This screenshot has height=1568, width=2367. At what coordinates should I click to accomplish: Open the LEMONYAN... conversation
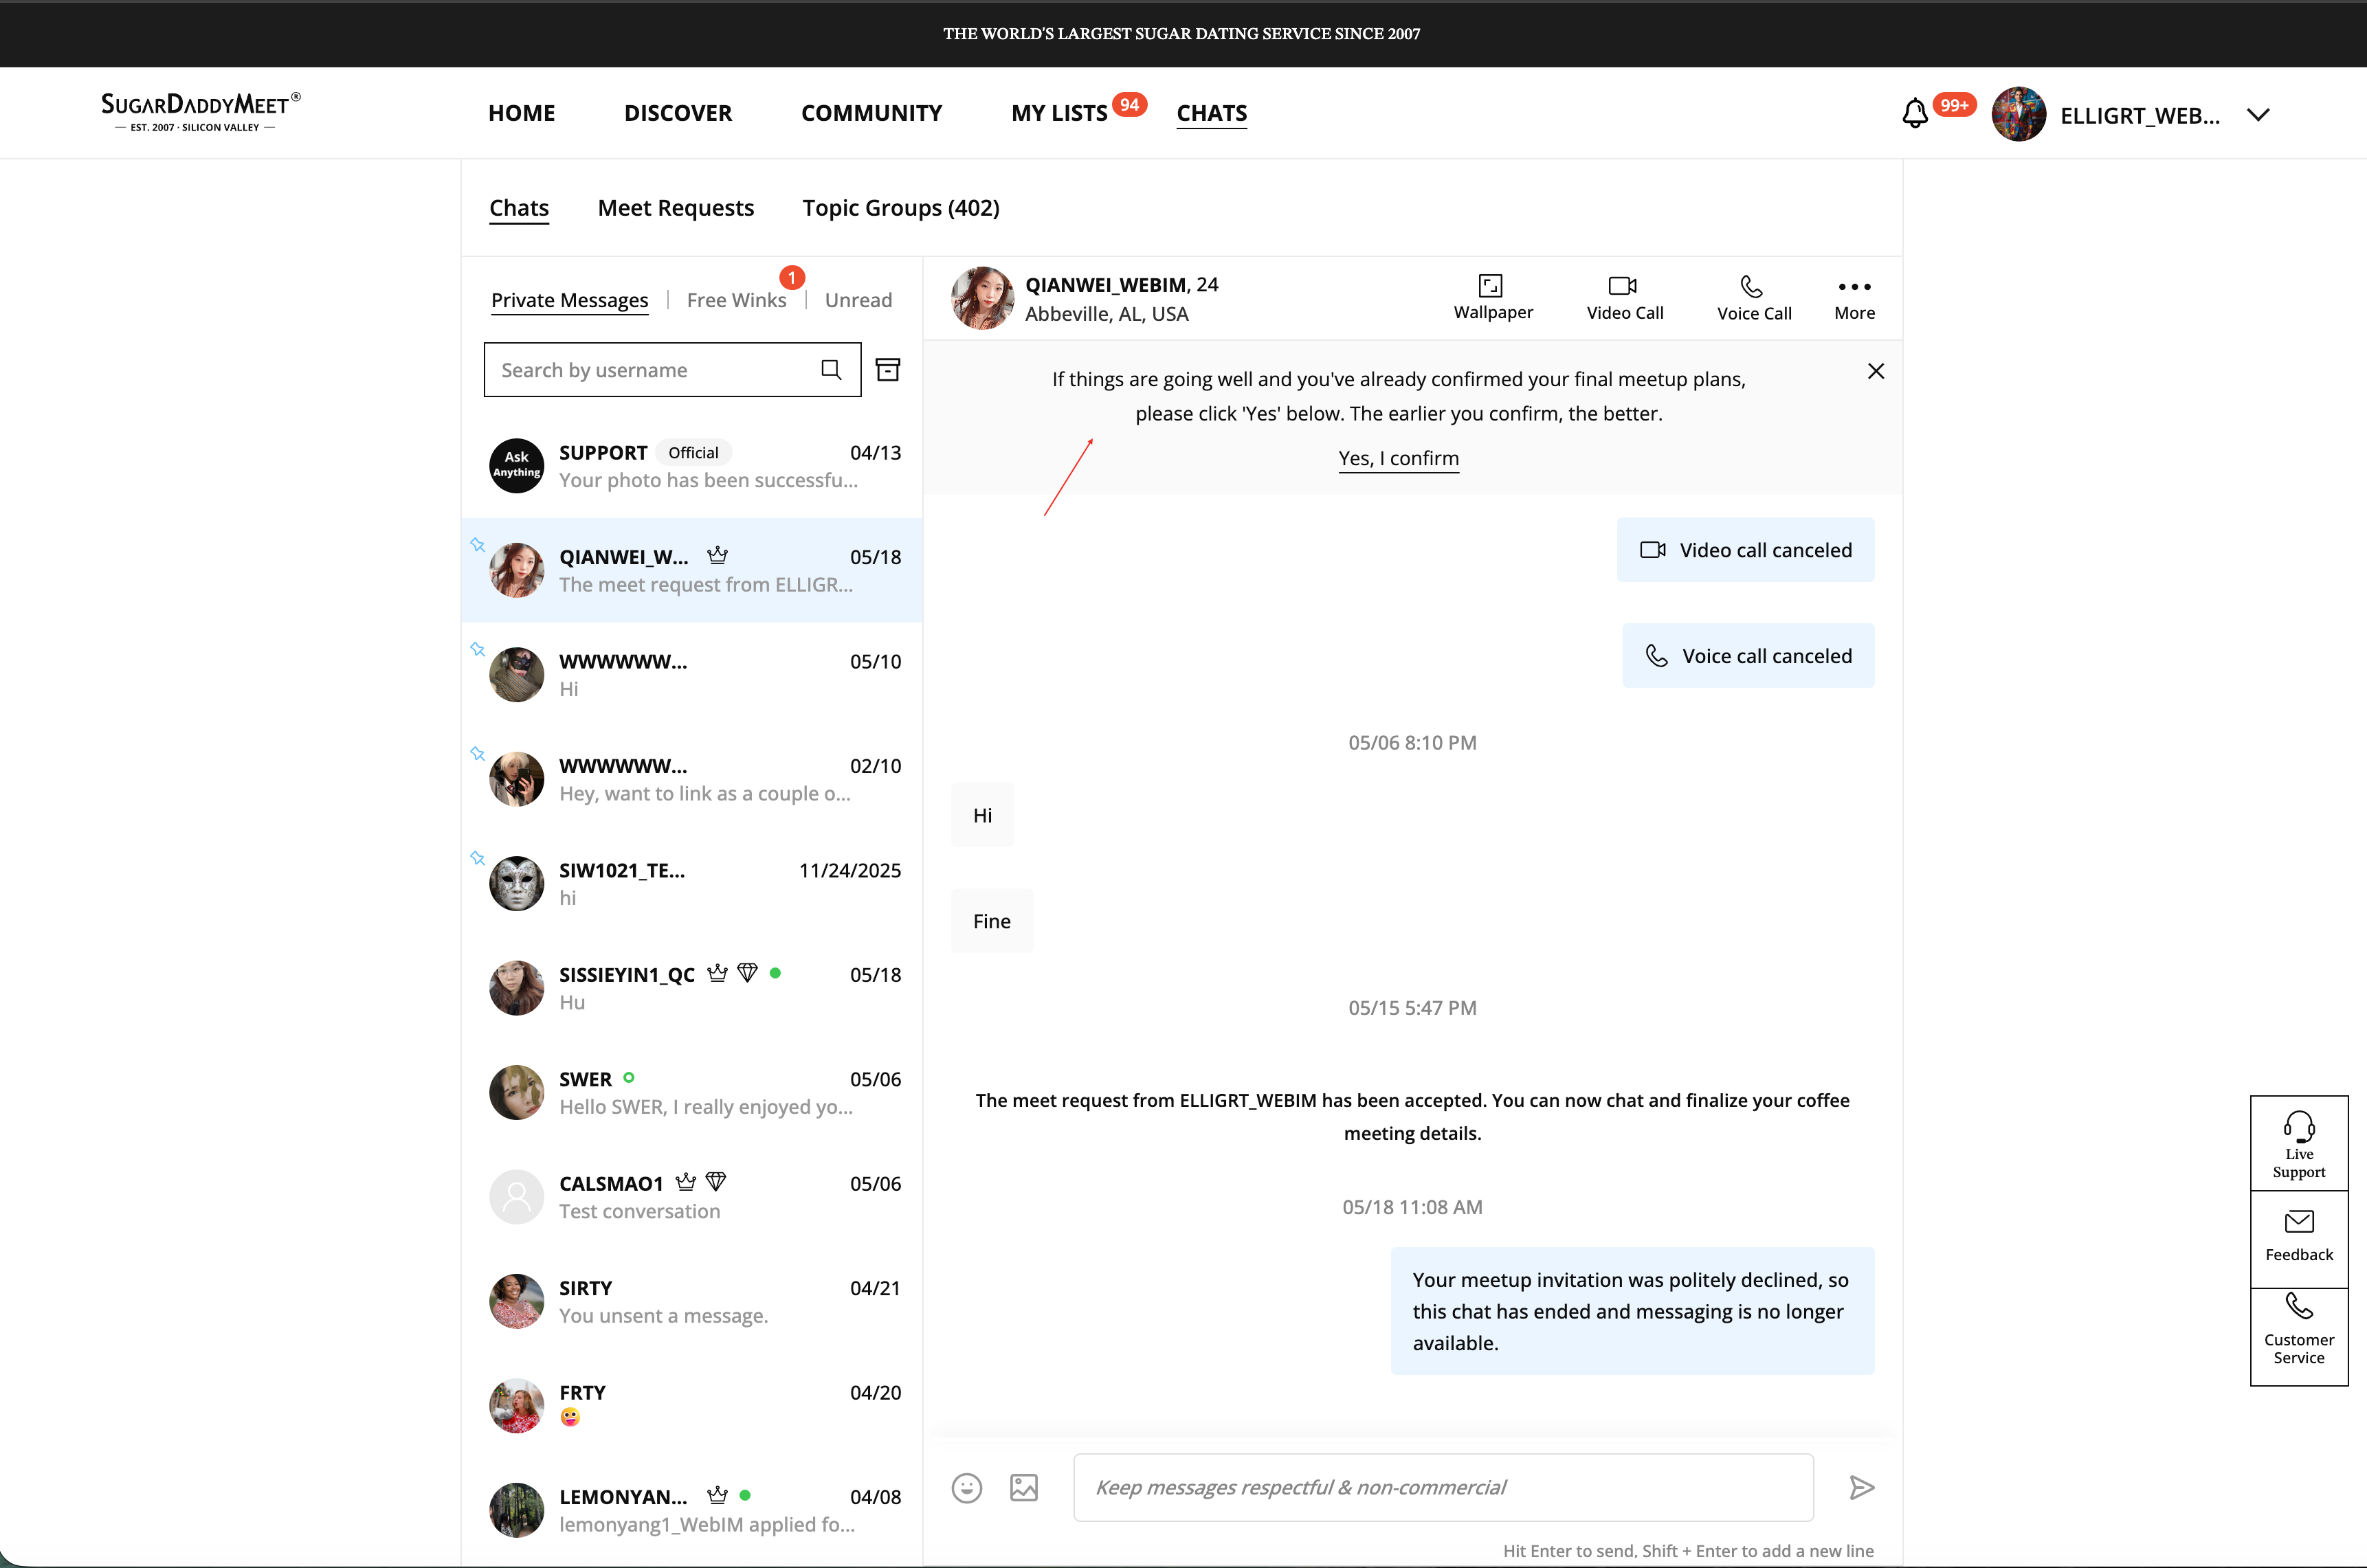click(x=692, y=1510)
